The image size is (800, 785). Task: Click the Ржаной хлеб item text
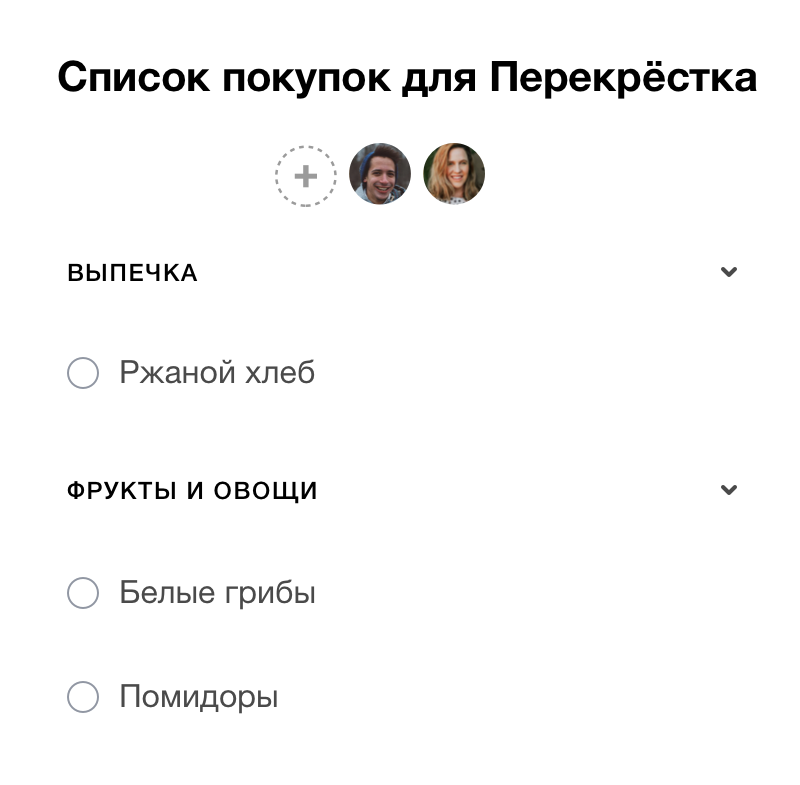coord(216,372)
